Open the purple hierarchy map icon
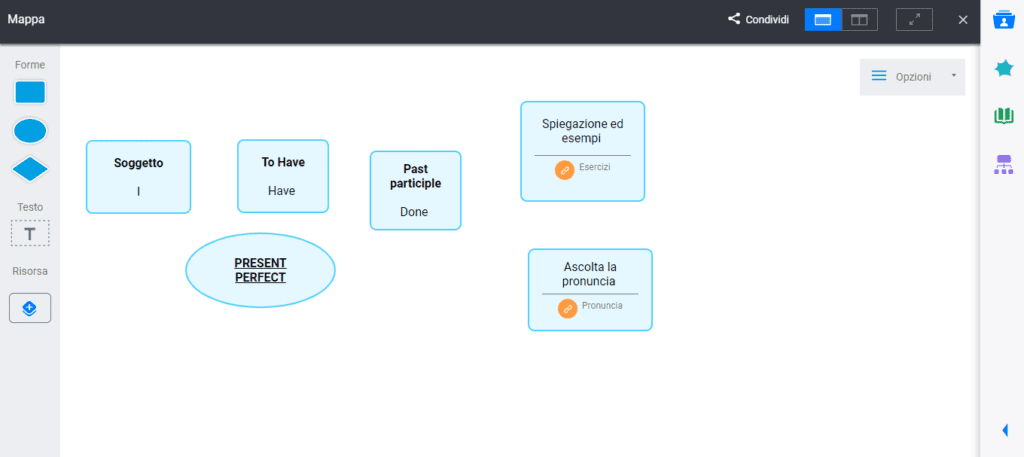This screenshot has height=457, width=1024. pos(1003,165)
